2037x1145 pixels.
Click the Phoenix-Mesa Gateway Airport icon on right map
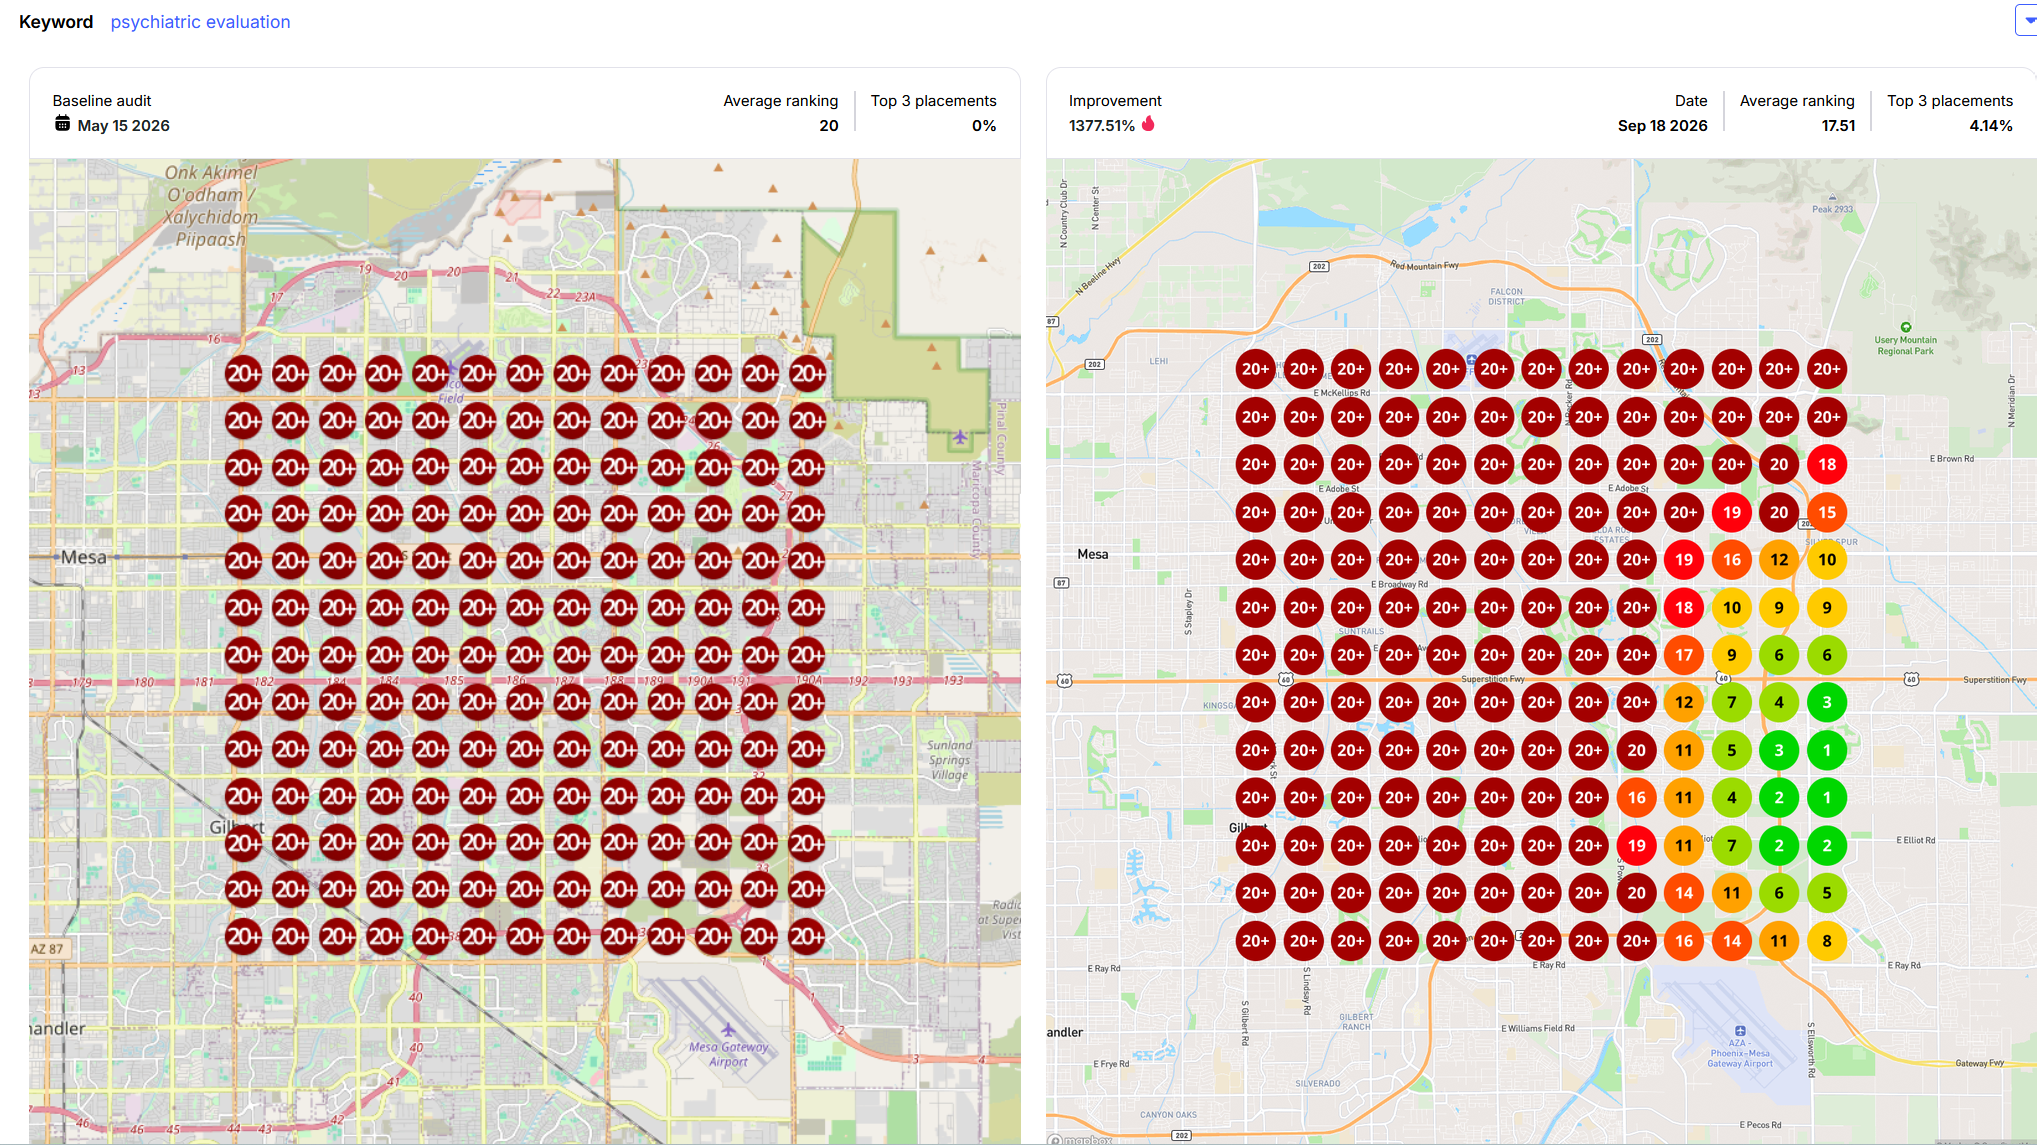click(1740, 1031)
